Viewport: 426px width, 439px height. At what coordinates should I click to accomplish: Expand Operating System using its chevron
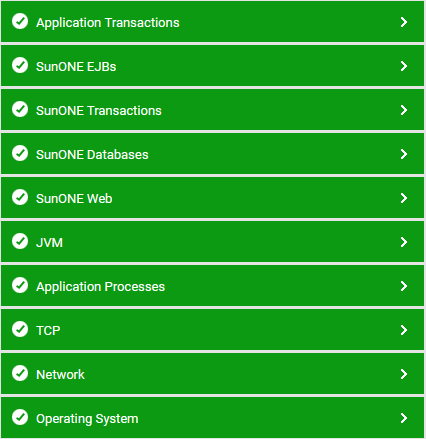pyautogui.click(x=404, y=418)
